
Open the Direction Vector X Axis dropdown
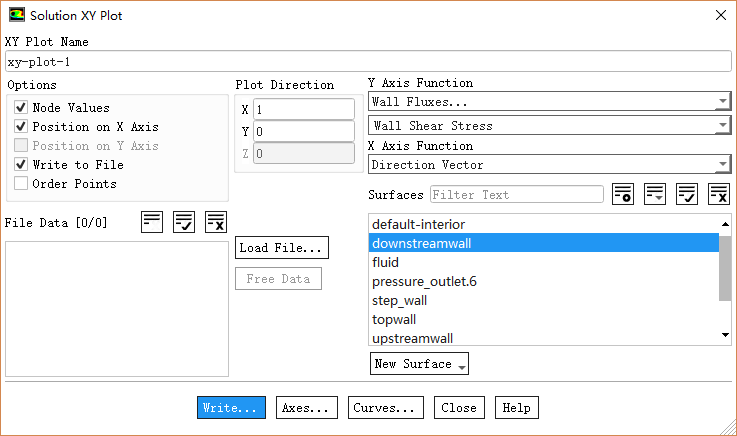(549, 165)
